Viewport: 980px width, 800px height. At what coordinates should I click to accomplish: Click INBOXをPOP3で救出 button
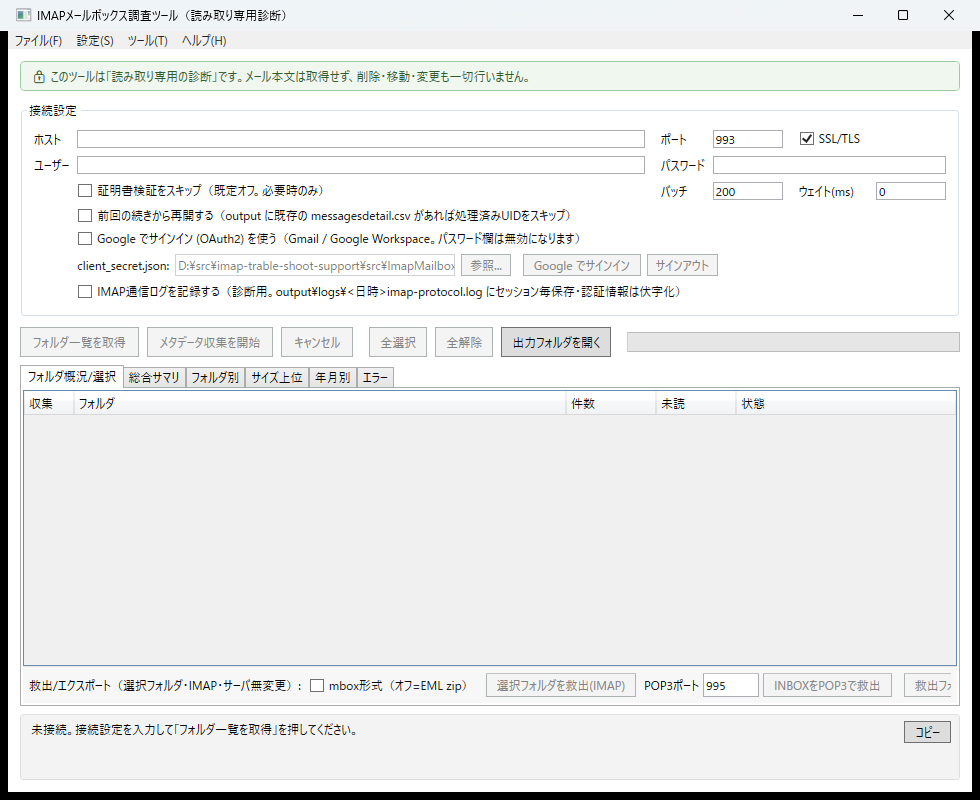827,686
